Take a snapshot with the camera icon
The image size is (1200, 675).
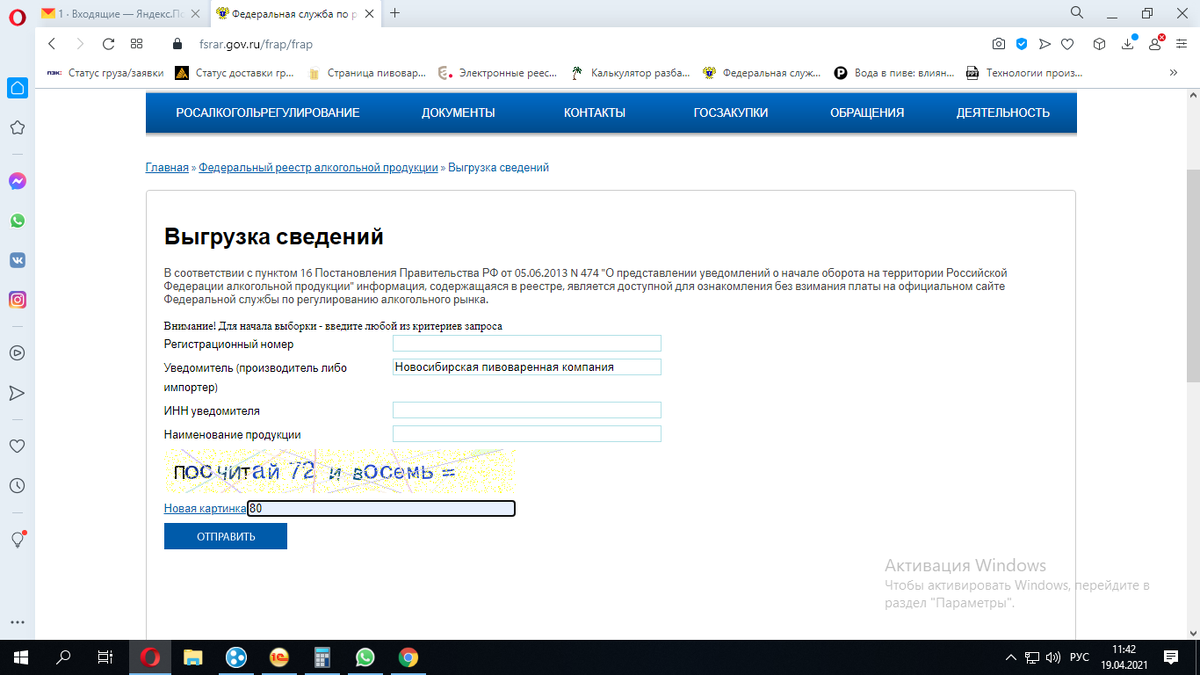[x=998, y=43]
